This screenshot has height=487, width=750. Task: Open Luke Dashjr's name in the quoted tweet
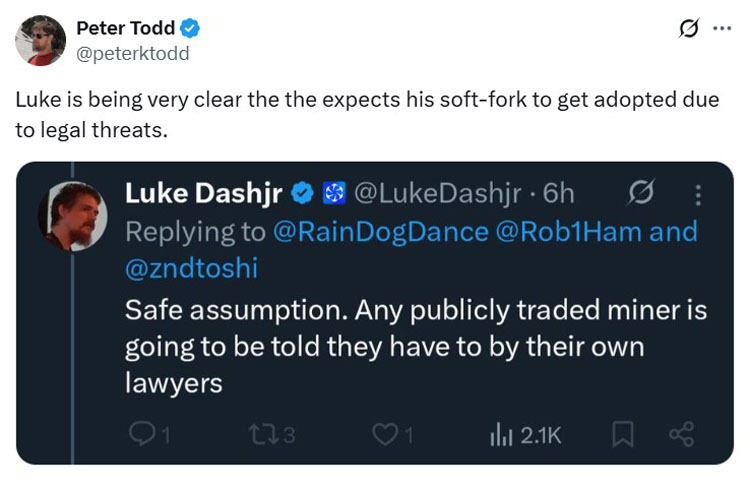click(204, 194)
